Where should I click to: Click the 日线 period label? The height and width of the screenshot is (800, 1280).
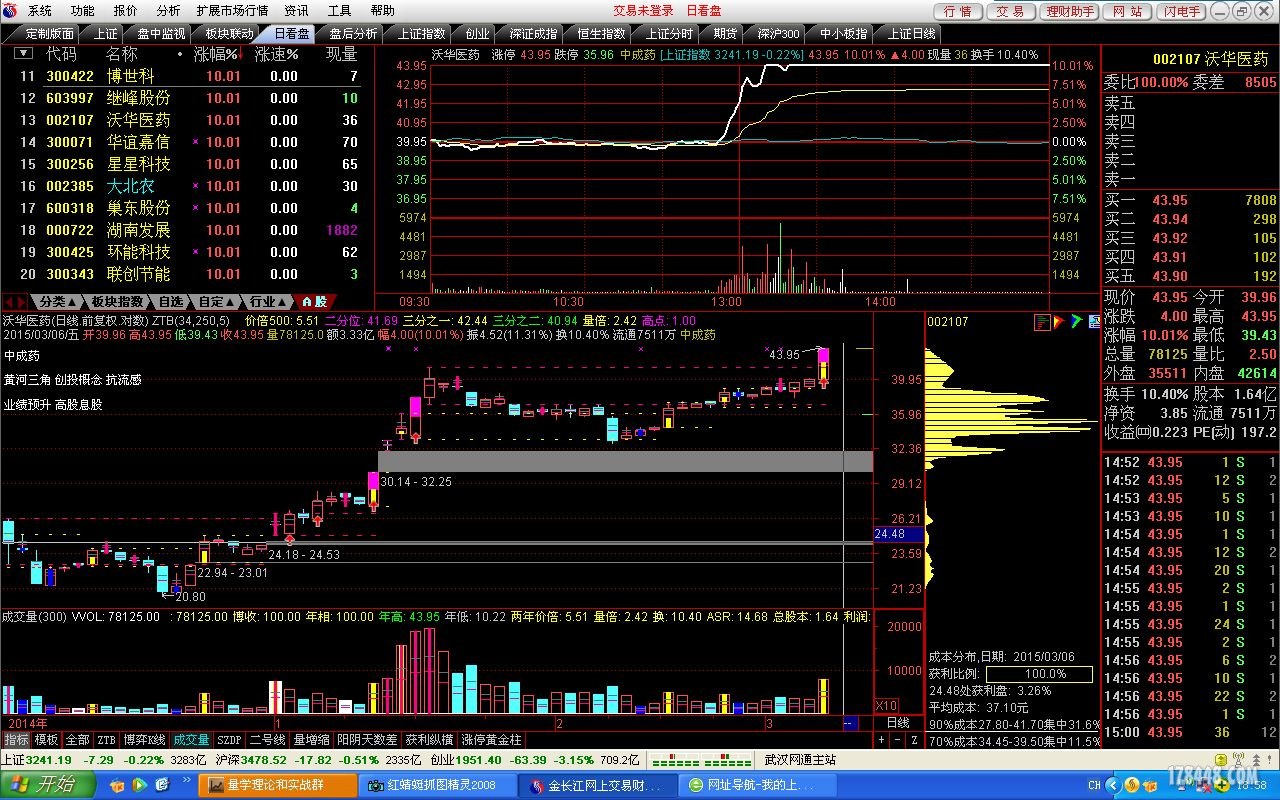898,722
